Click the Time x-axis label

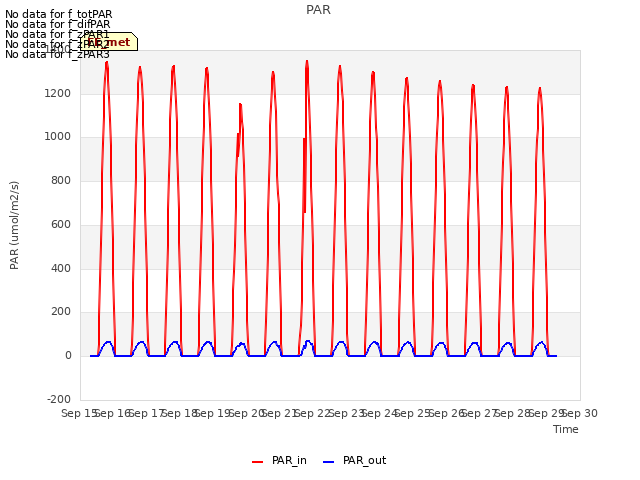tap(566, 429)
